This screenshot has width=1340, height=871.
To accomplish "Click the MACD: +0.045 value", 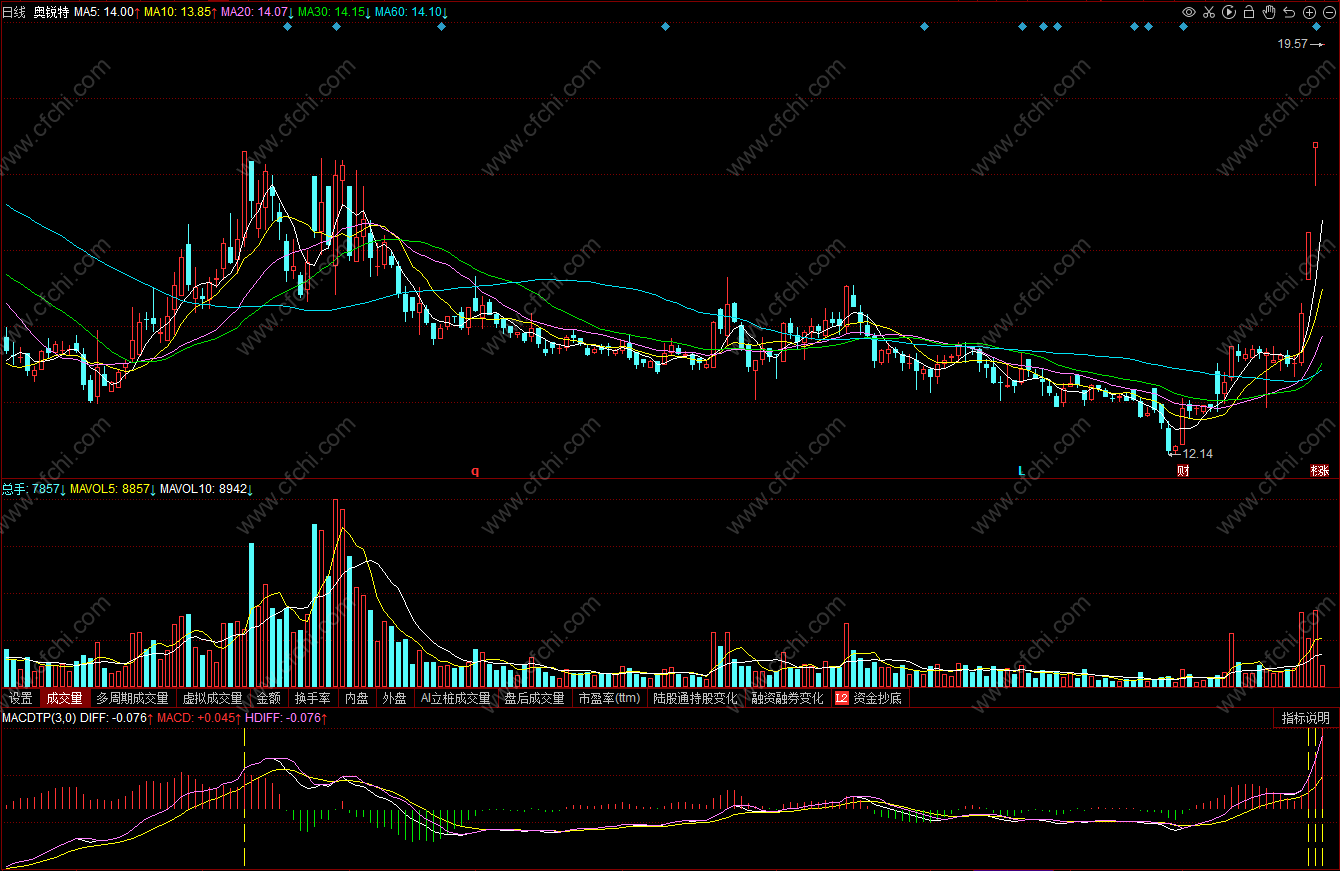I will [198, 718].
